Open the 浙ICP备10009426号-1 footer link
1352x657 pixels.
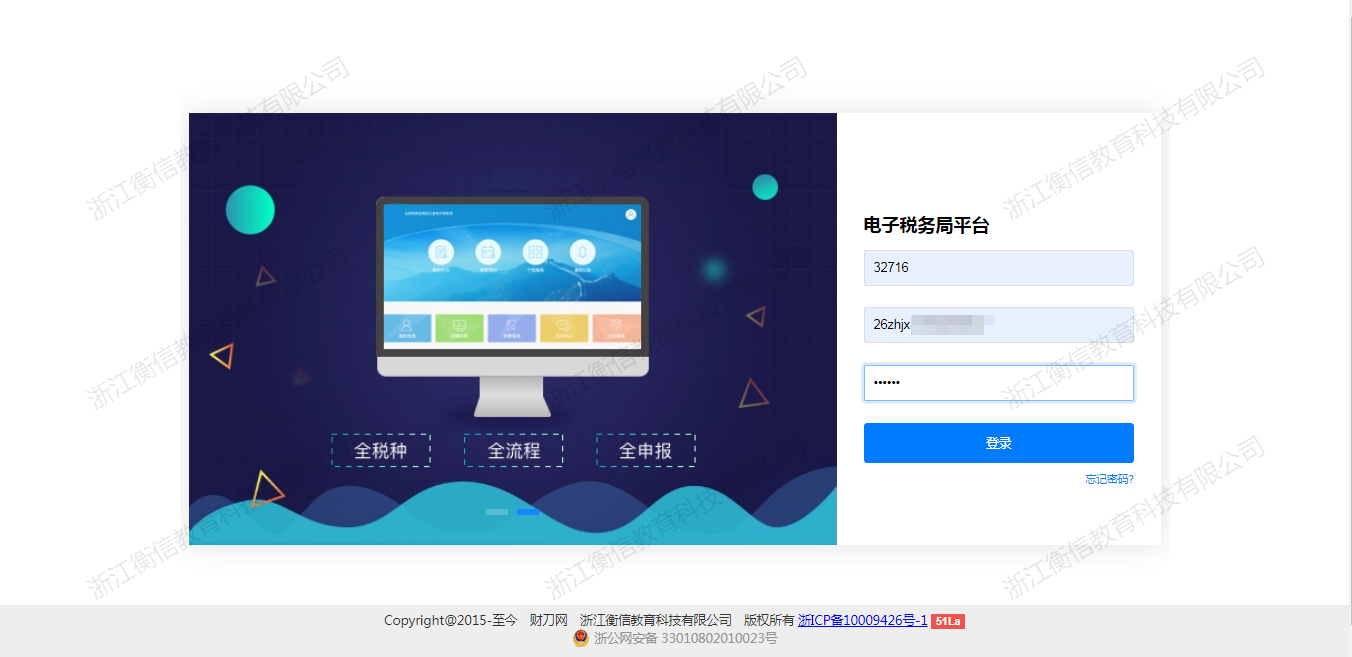click(862, 621)
